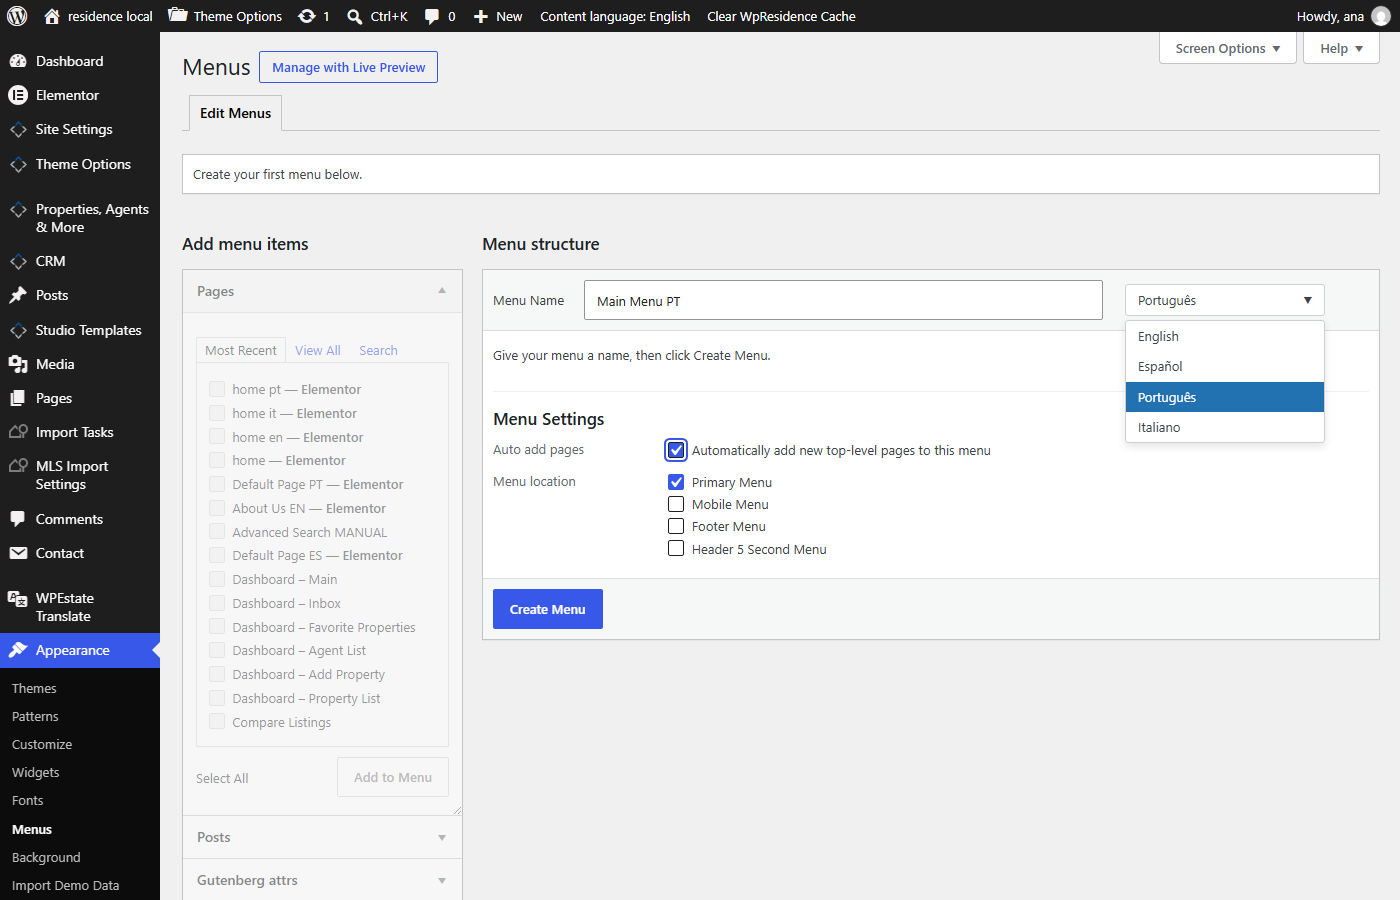Viewport: 1400px width, 900px height.
Task: Uncheck the Primary Menu location checkbox
Action: click(x=676, y=482)
